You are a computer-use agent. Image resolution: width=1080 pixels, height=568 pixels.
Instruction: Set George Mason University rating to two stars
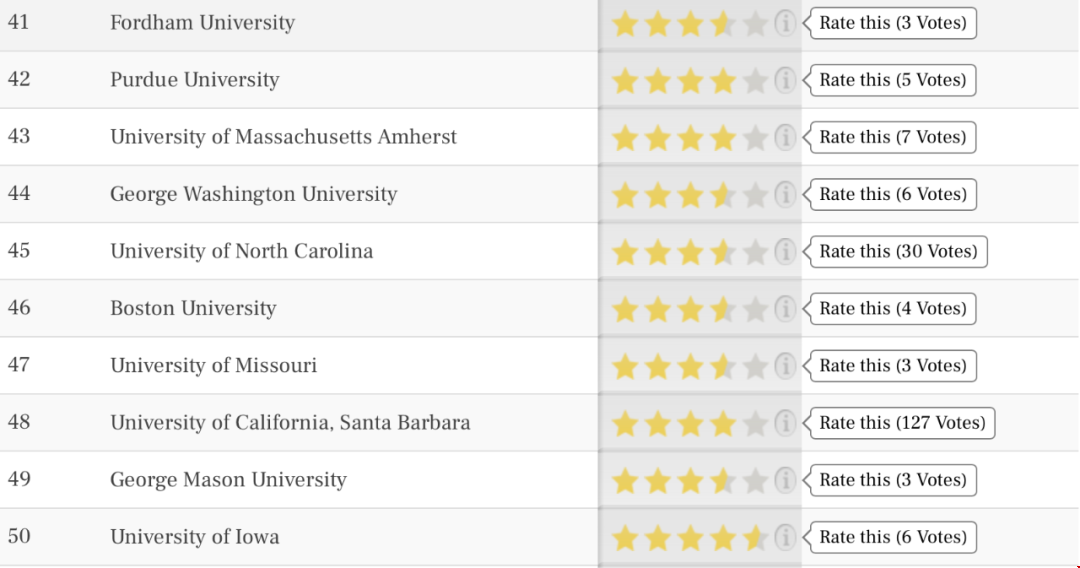tap(657, 481)
